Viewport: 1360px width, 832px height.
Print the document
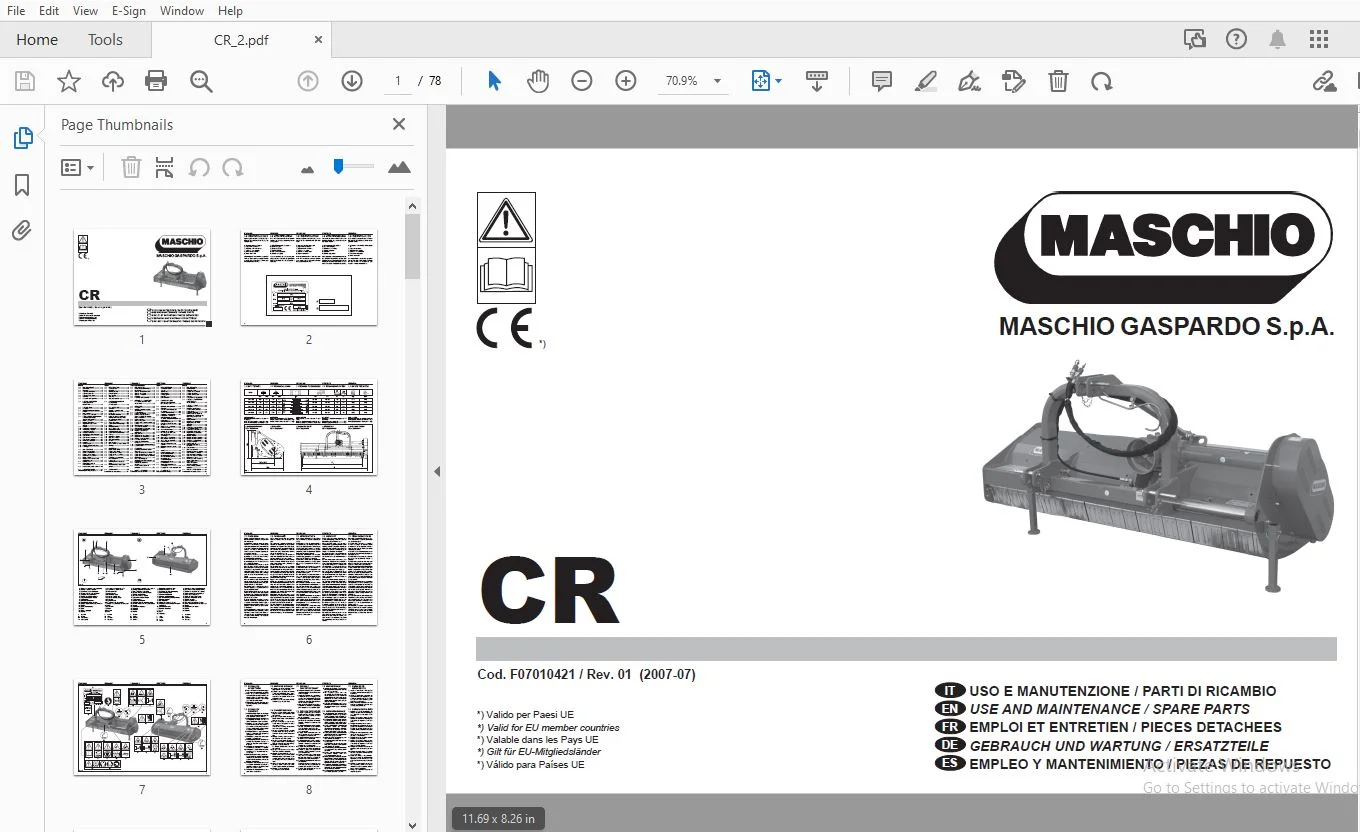(156, 81)
